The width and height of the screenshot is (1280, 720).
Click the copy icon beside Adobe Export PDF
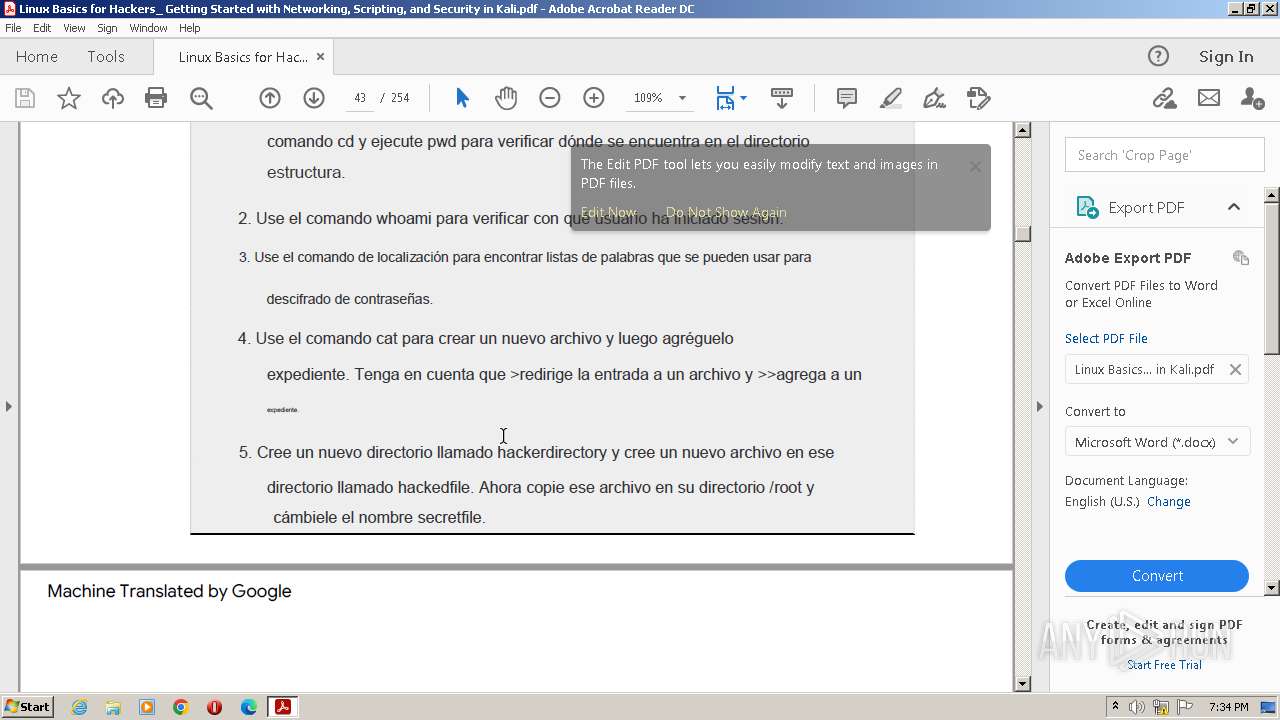point(1241,258)
